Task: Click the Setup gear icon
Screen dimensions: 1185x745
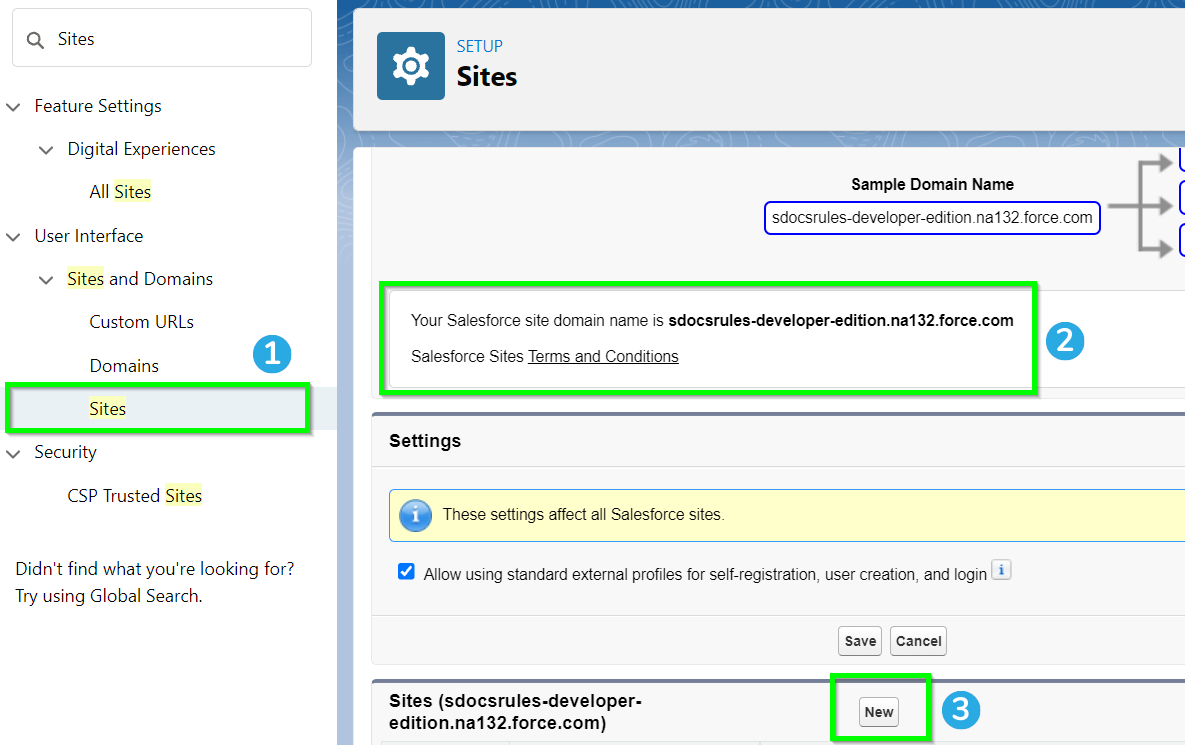Action: [x=410, y=66]
